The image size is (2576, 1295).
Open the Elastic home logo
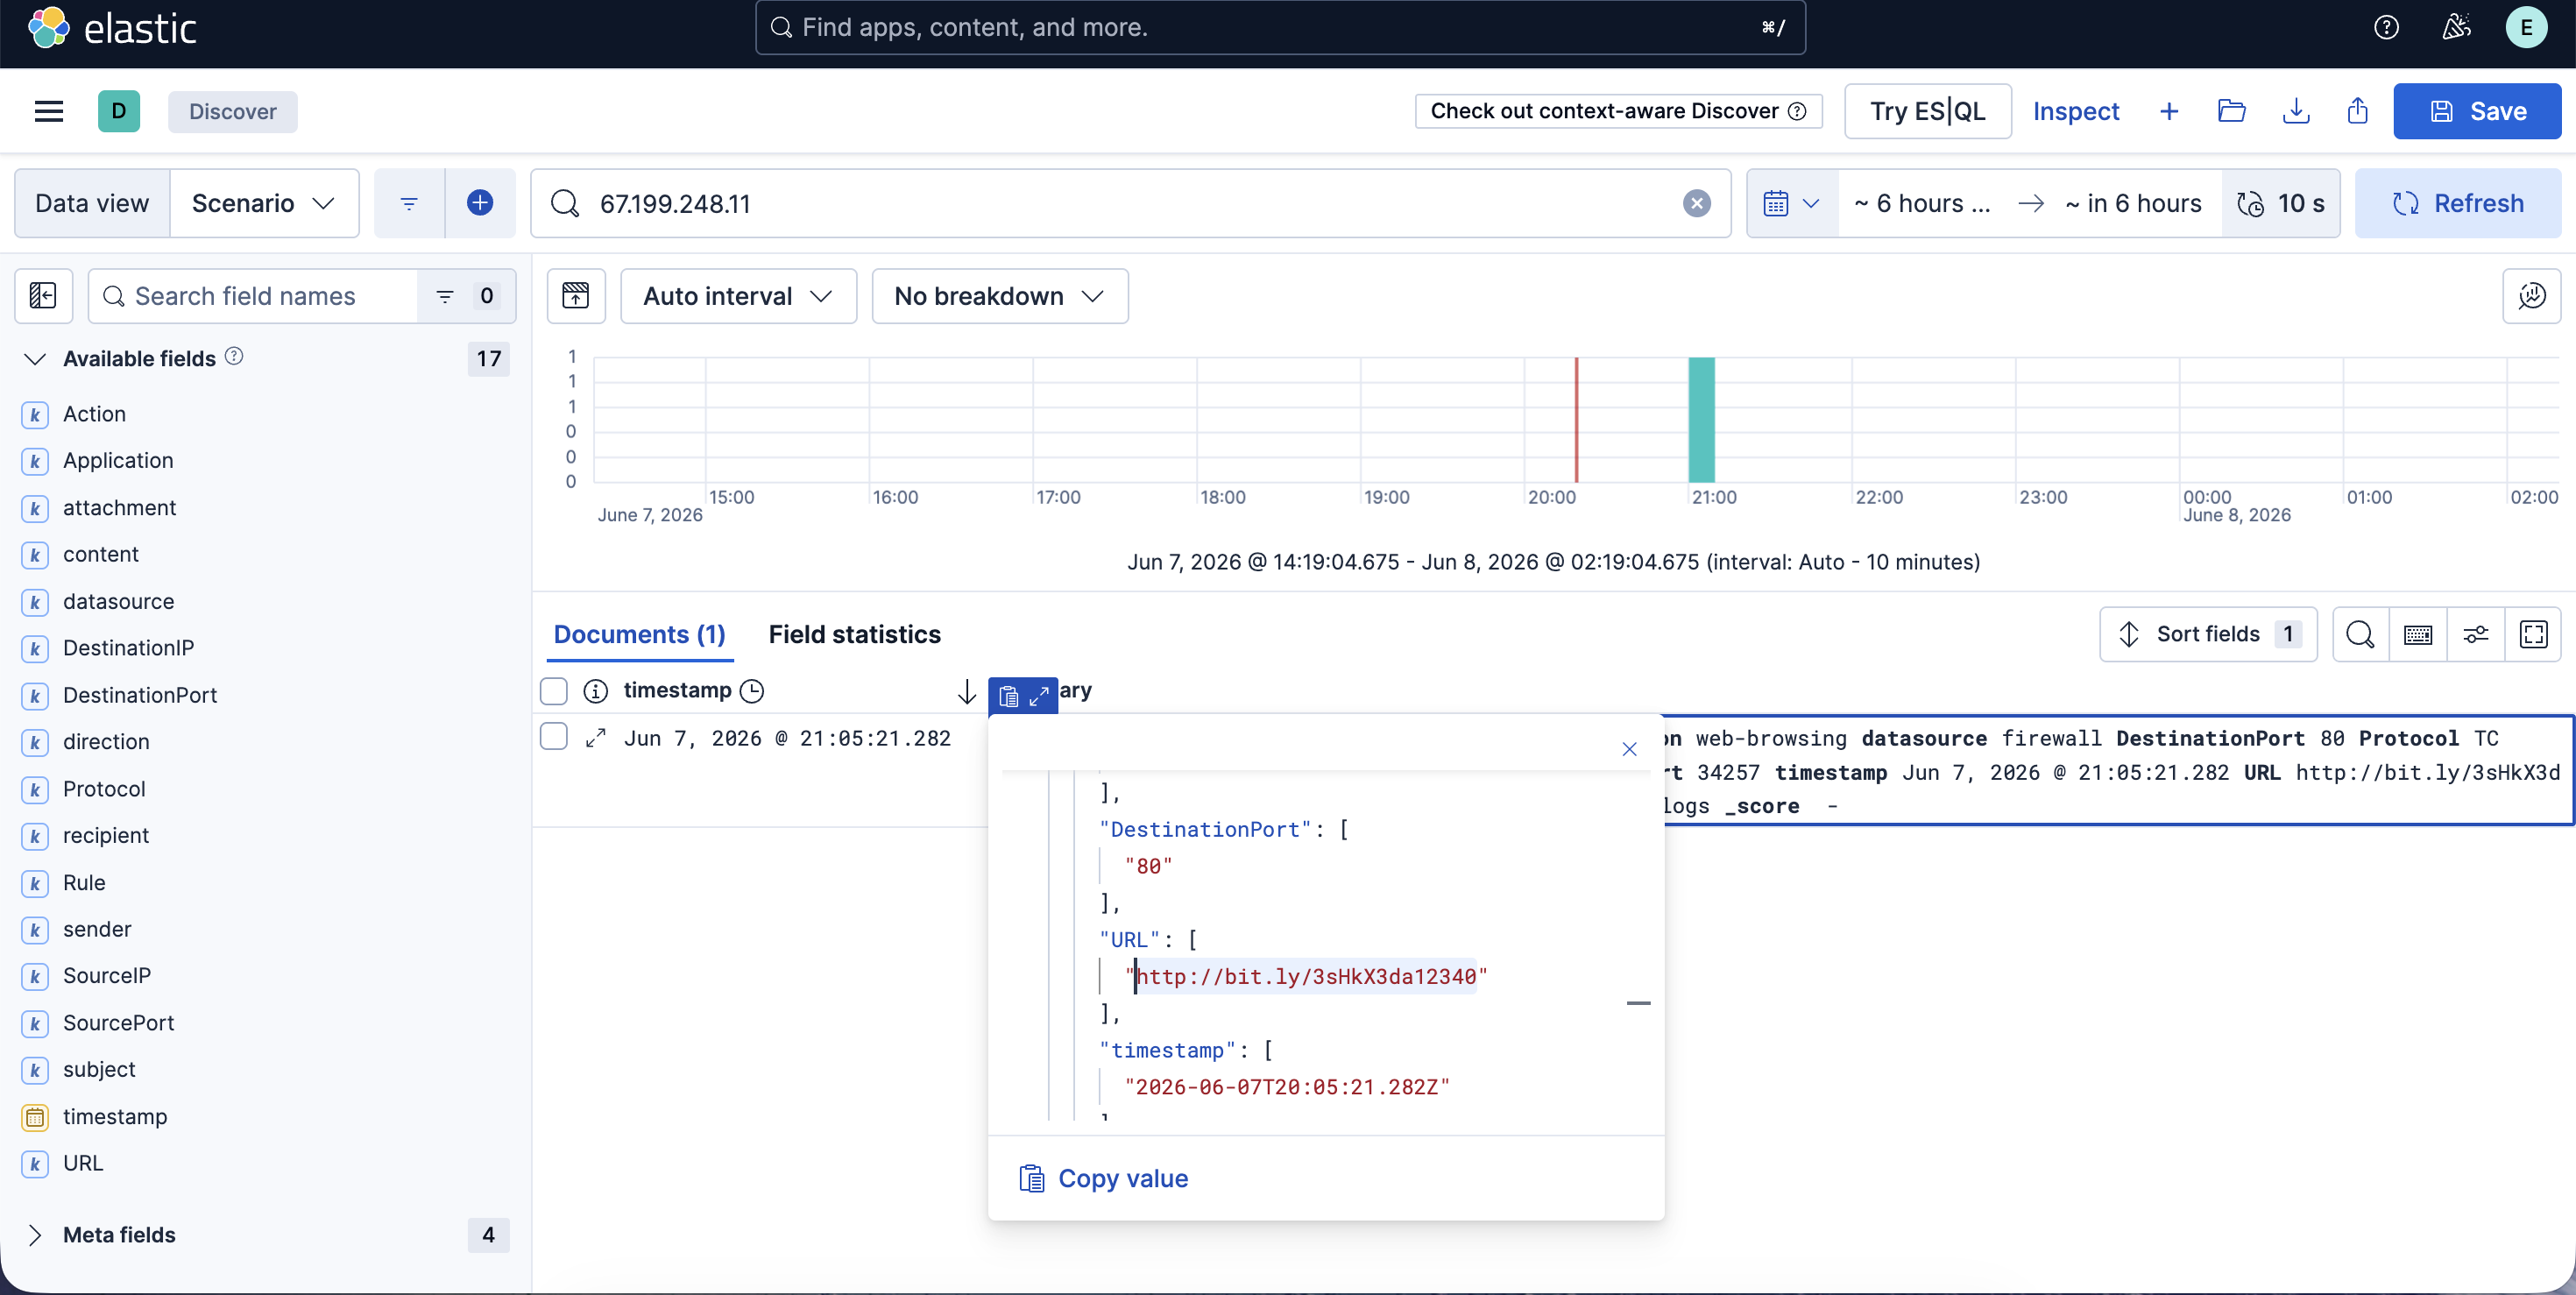tap(113, 27)
